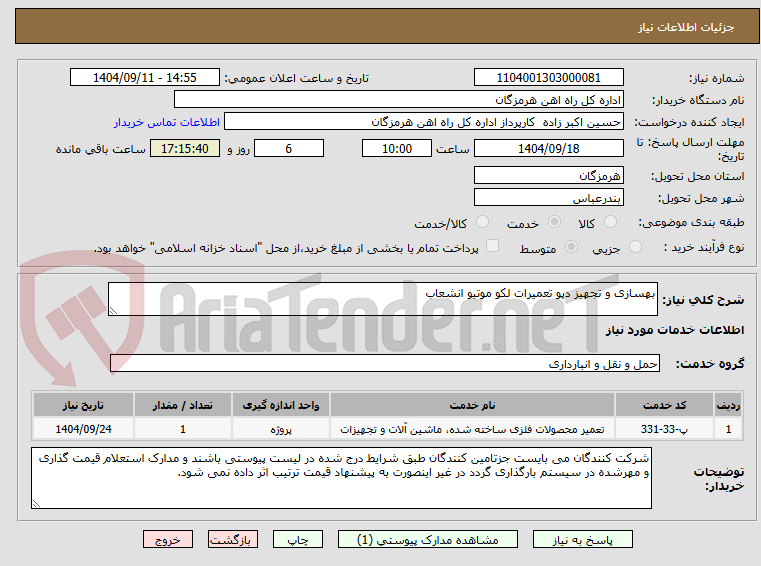Image resolution: width=761 pixels, height=566 pixels.
Task: Click the 'نام خدمت' column header
Action: [x=472, y=405]
